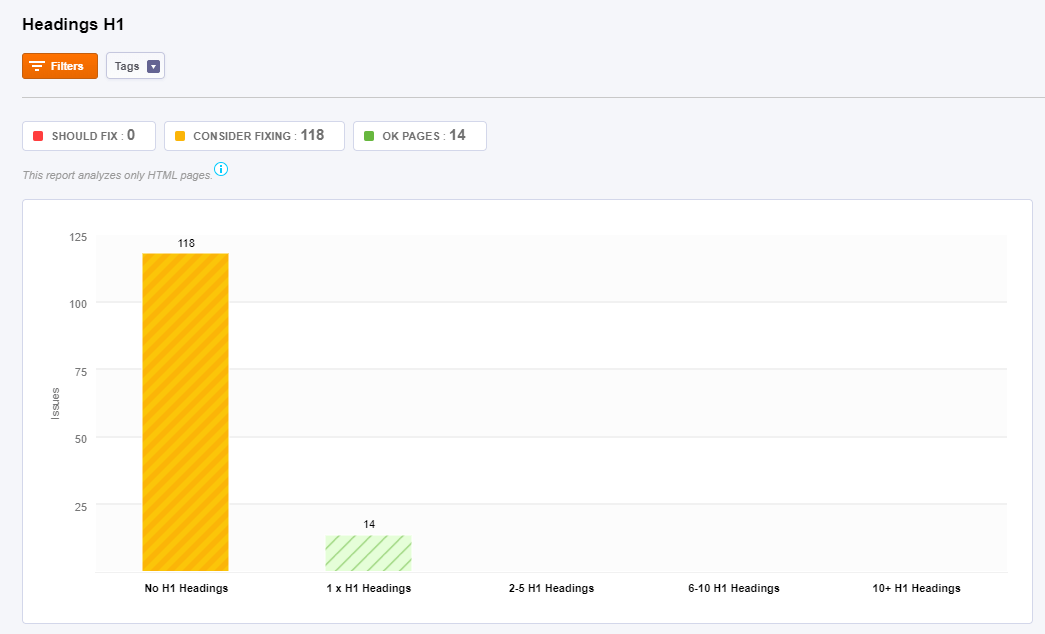The width and height of the screenshot is (1045, 634).
Task: Click the red Should Fix color square
Action: click(x=38, y=136)
